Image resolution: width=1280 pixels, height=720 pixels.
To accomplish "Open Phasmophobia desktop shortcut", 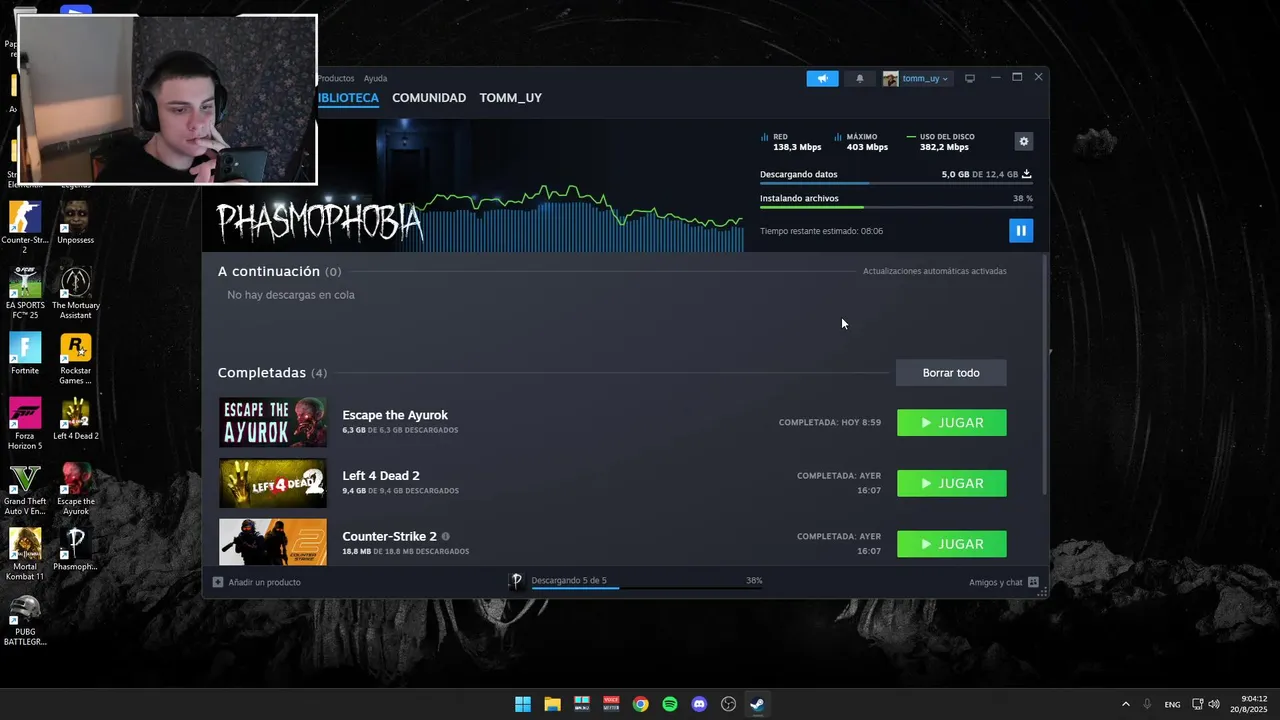I will pos(76,550).
